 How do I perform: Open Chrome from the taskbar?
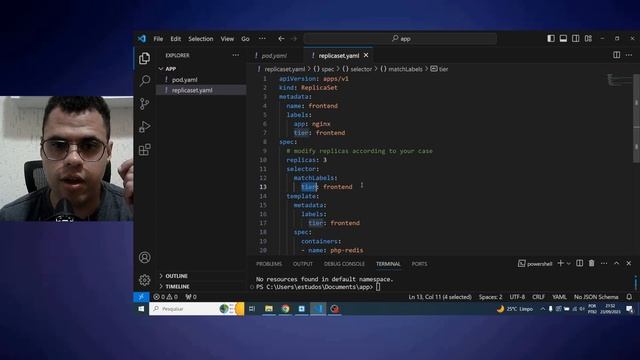285,309
